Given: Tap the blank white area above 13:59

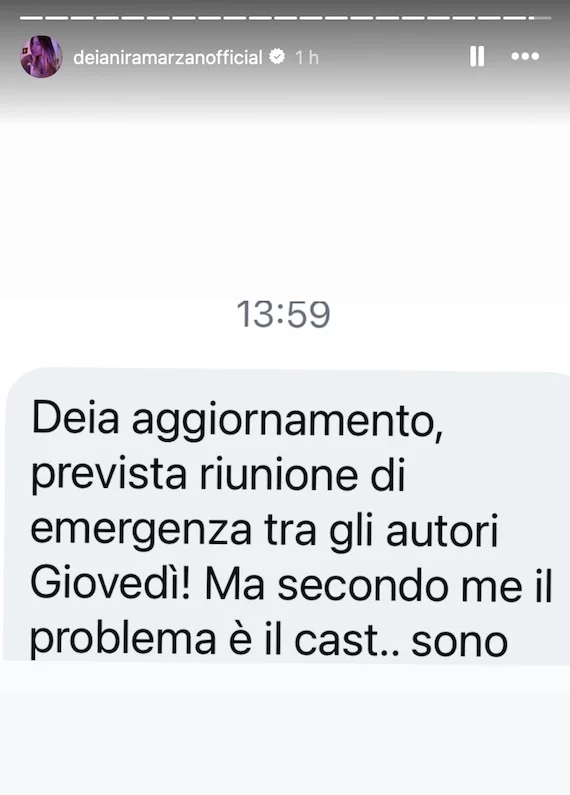Looking at the screenshot, I should [x=285, y=208].
